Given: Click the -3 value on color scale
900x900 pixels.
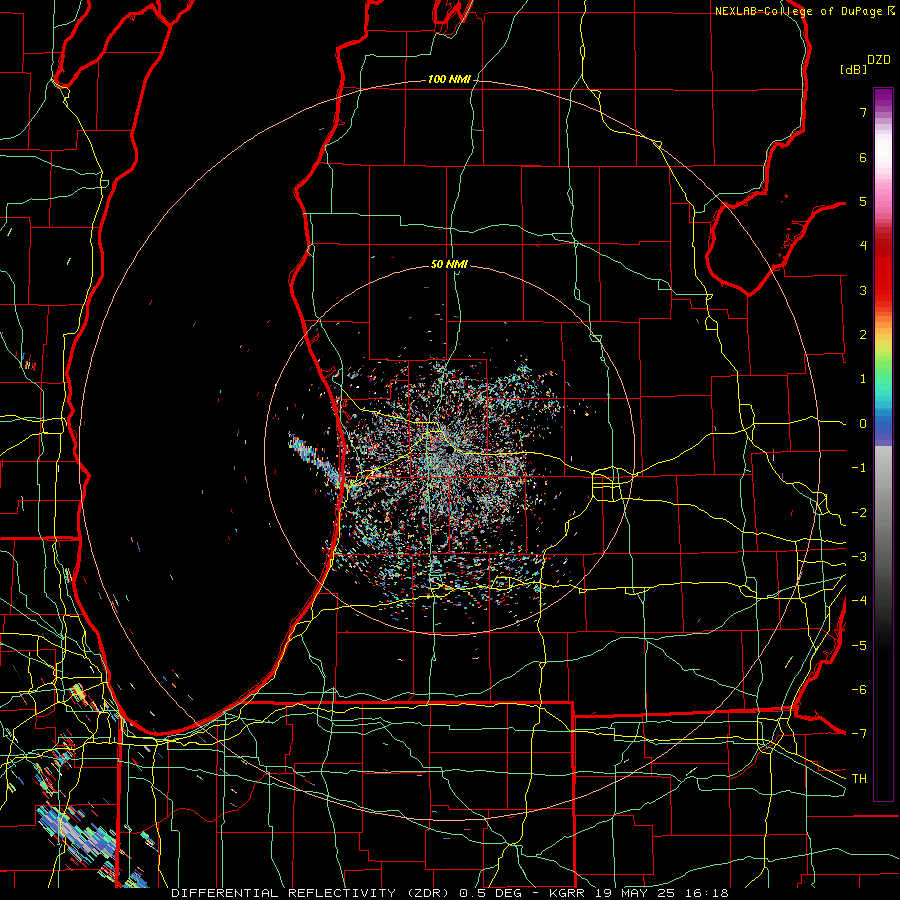Looking at the screenshot, I should [859, 557].
